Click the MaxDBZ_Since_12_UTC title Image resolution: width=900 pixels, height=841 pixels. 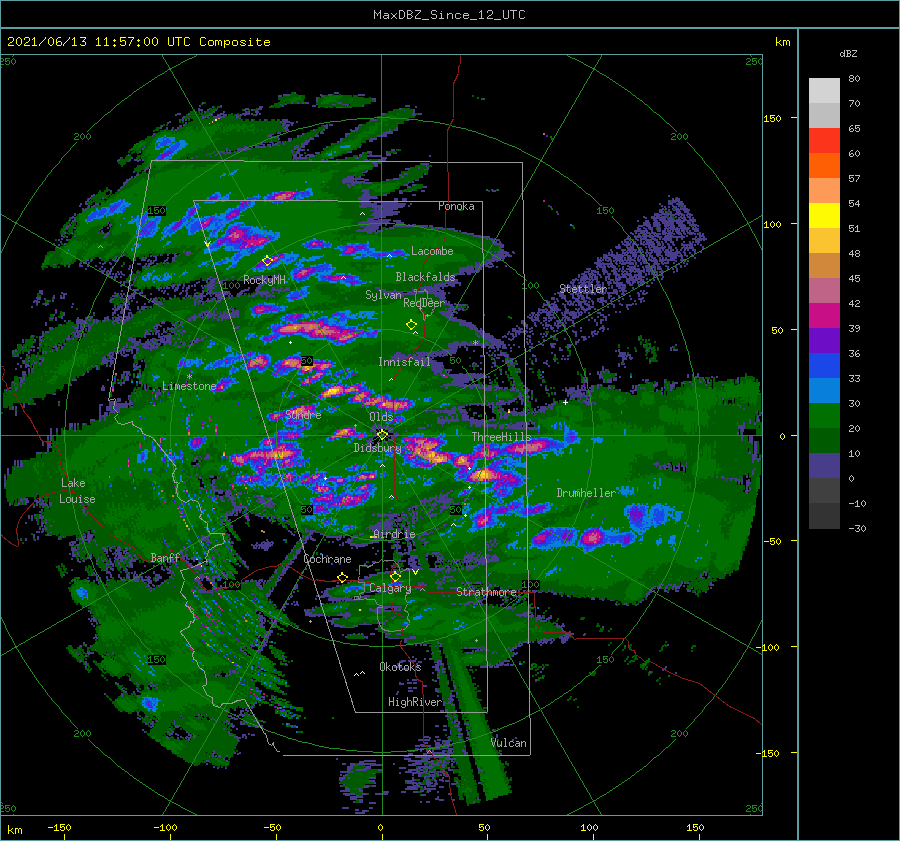click(x=449, y=15)
